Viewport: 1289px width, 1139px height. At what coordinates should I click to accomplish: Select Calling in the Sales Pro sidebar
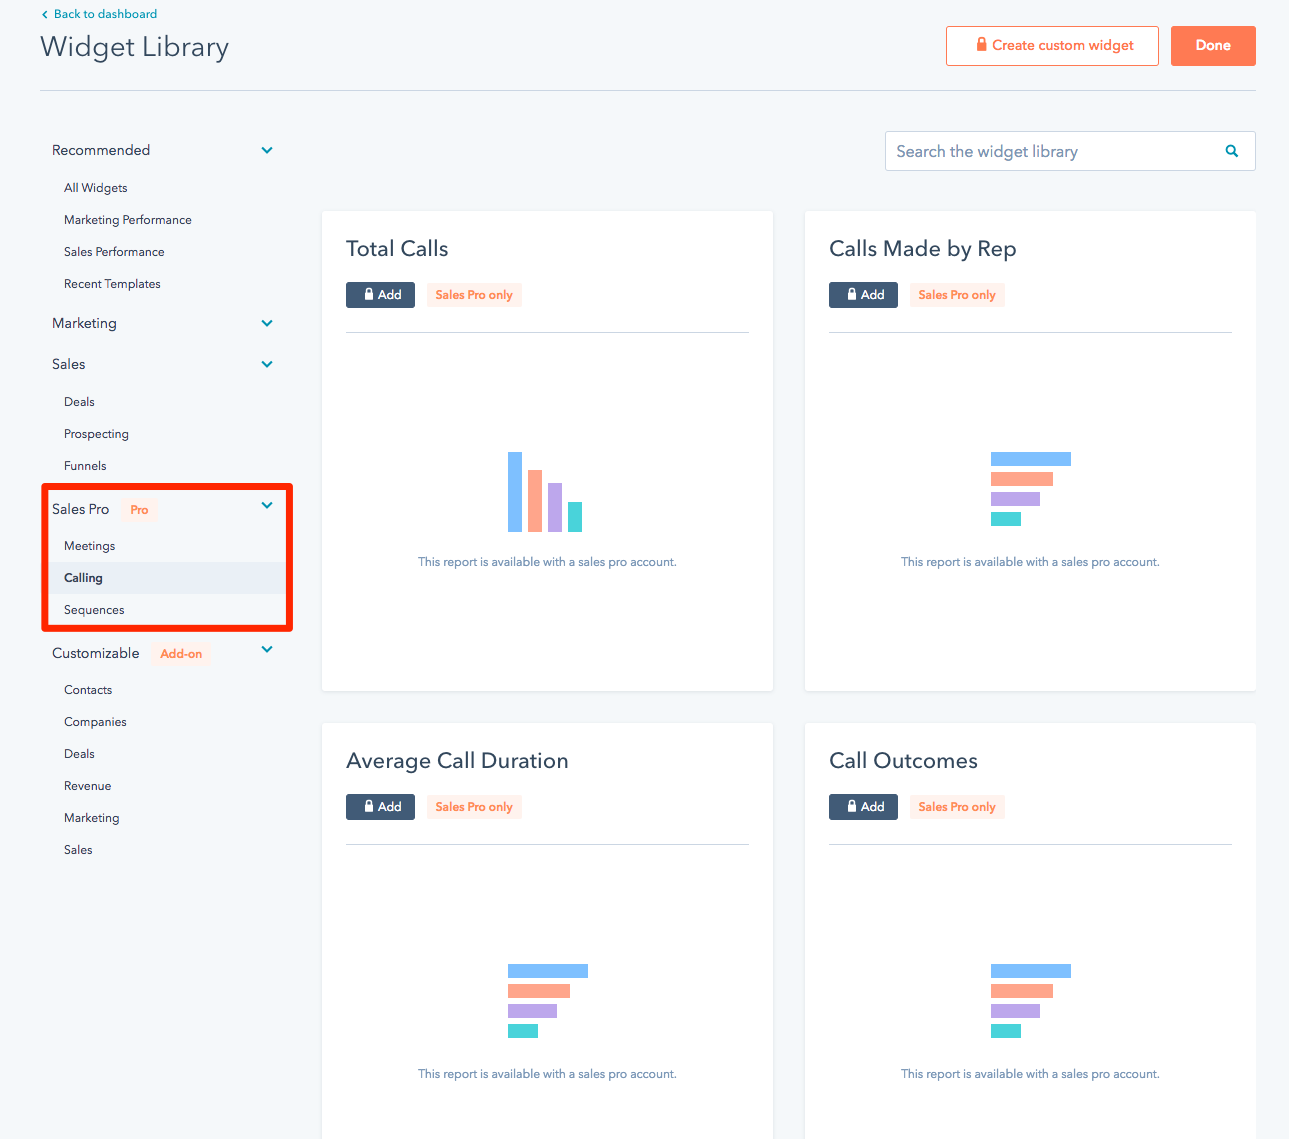point(83,577)
